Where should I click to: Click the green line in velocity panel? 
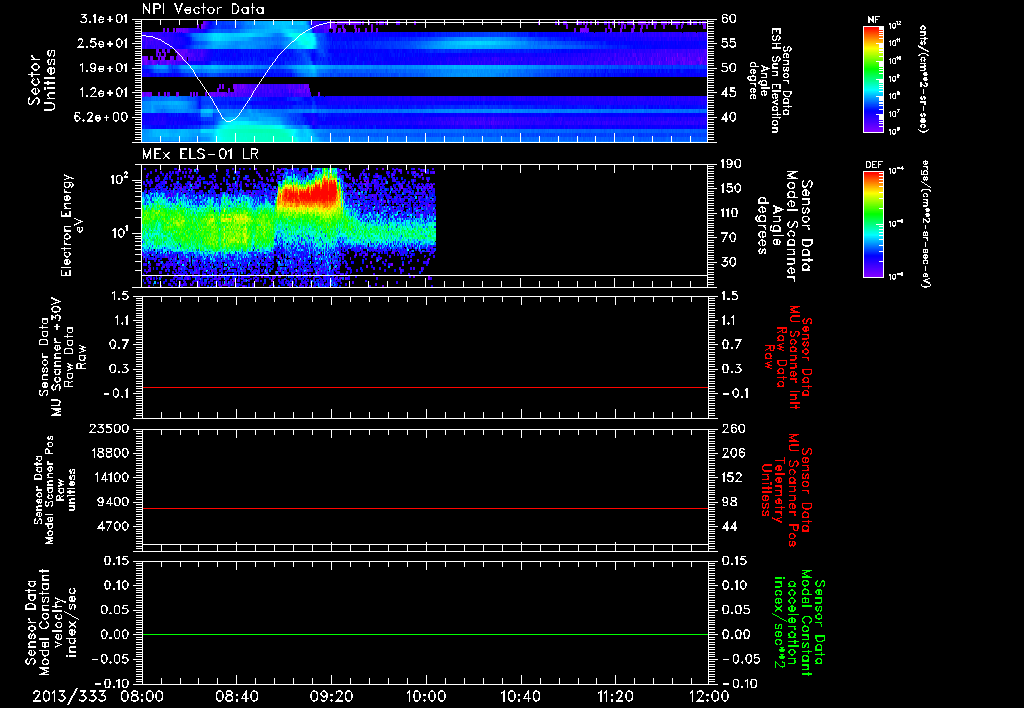click(424, 634)
